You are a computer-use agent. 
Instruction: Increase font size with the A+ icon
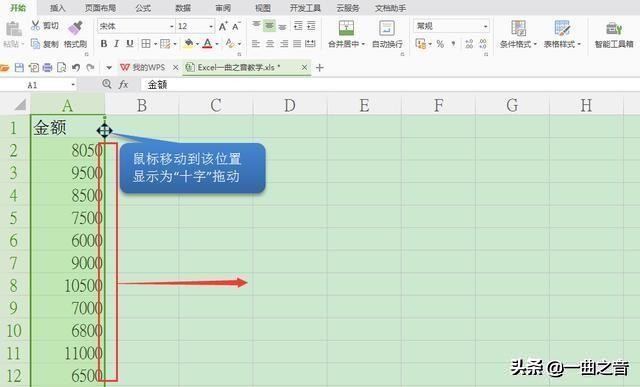(x=223, y=26)
